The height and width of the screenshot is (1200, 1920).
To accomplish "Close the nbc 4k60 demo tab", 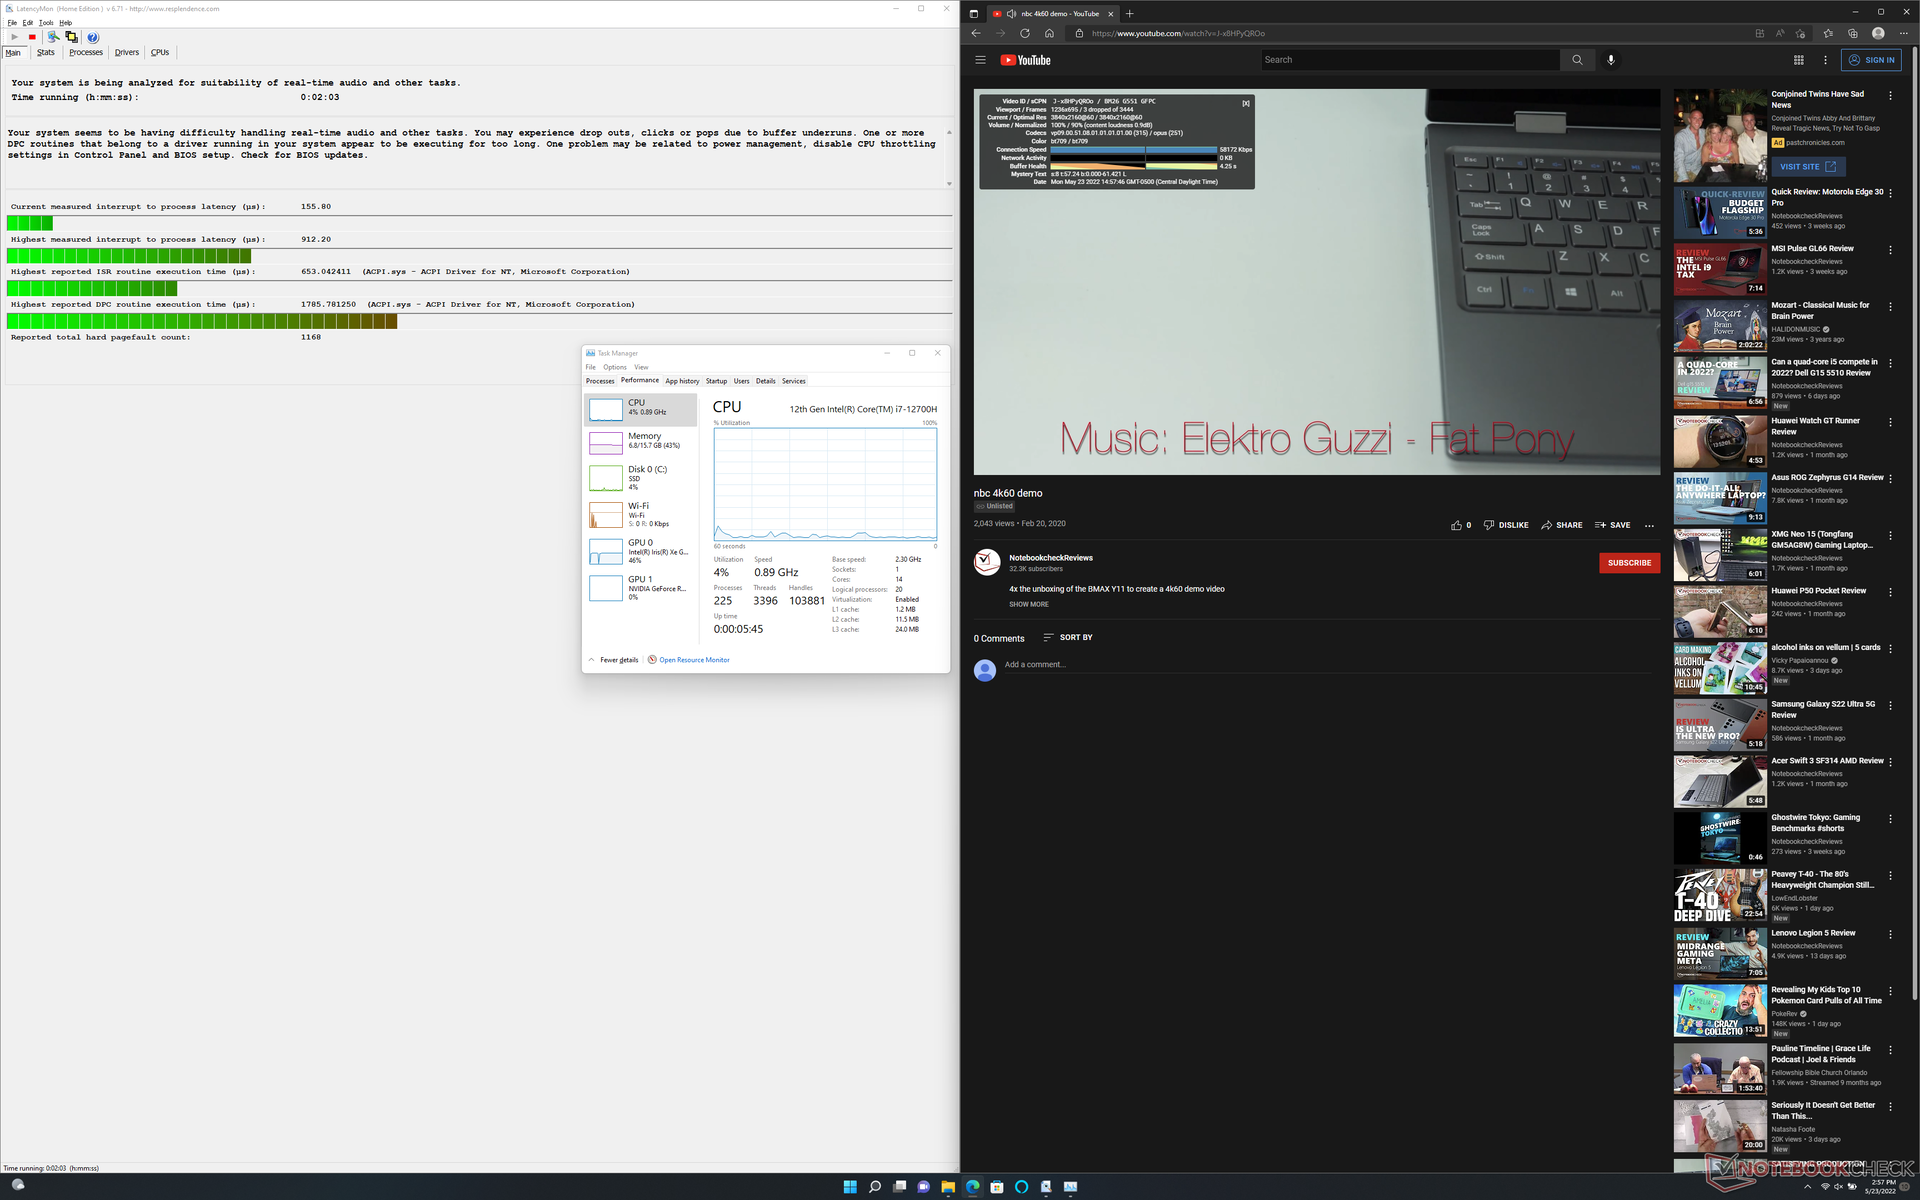I will click(x=1110, y=14).
